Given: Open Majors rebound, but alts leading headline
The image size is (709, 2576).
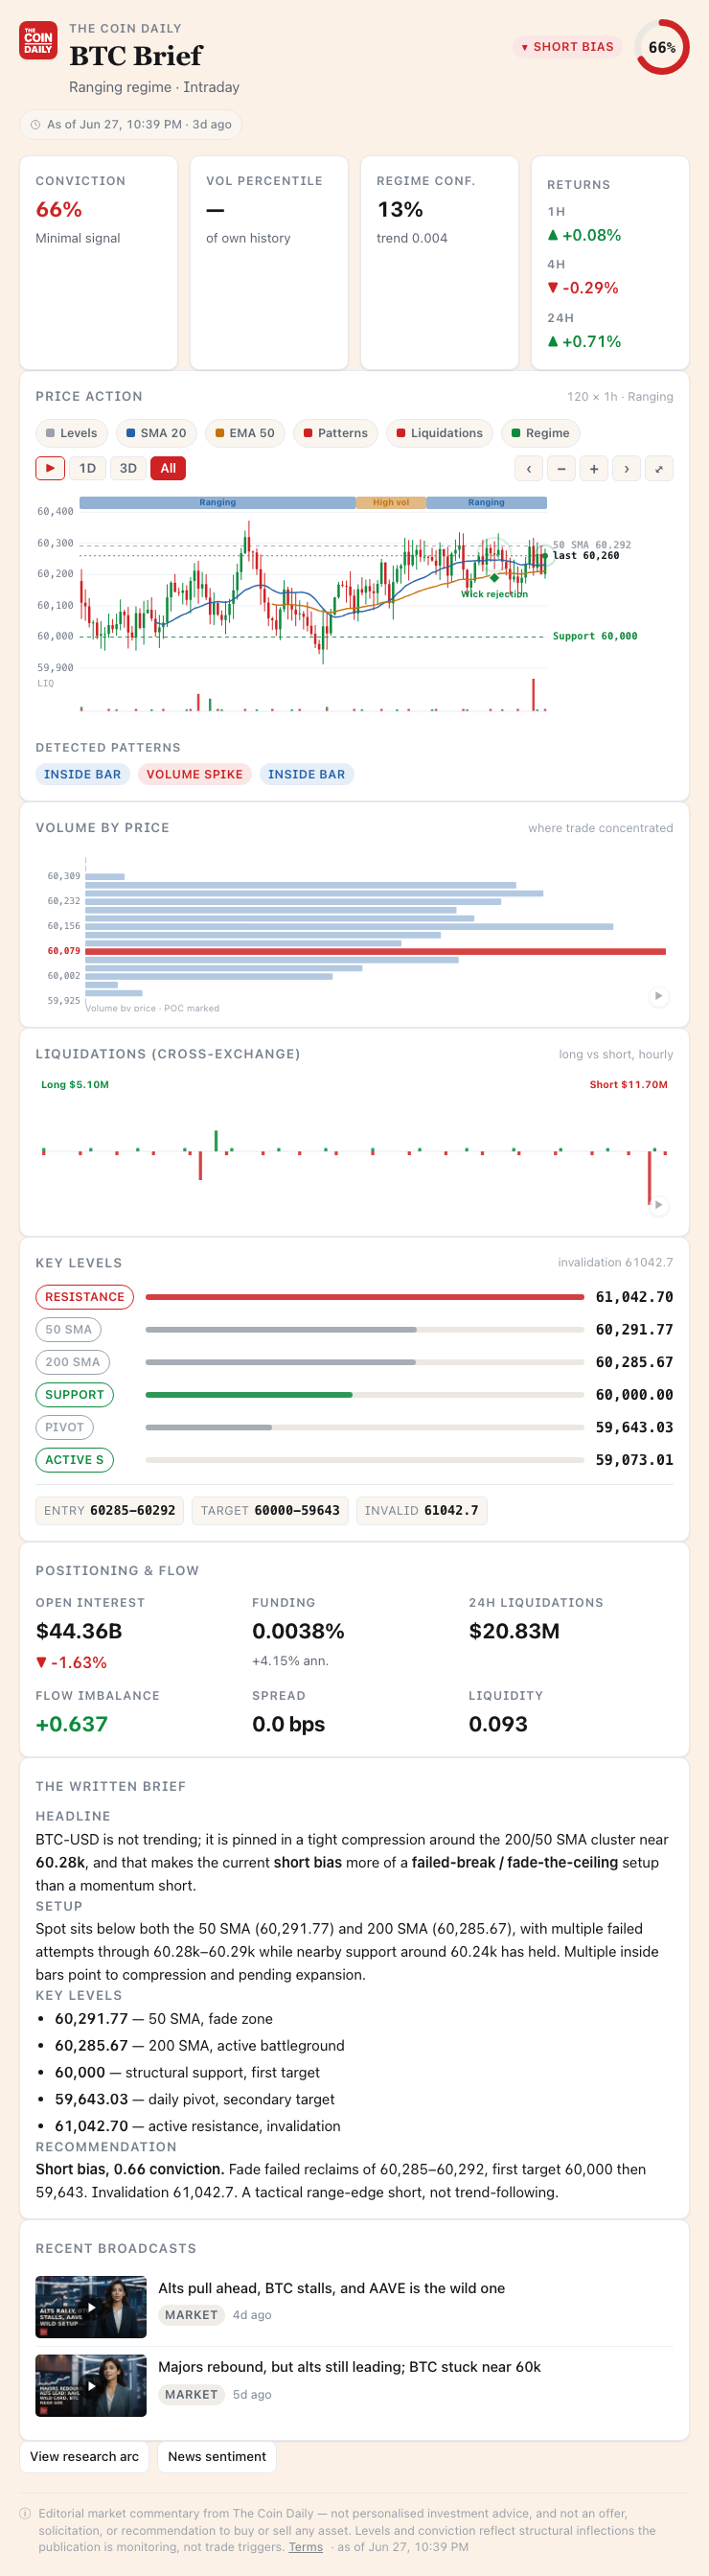Looking at the screenshot, I should point(349,2367).
